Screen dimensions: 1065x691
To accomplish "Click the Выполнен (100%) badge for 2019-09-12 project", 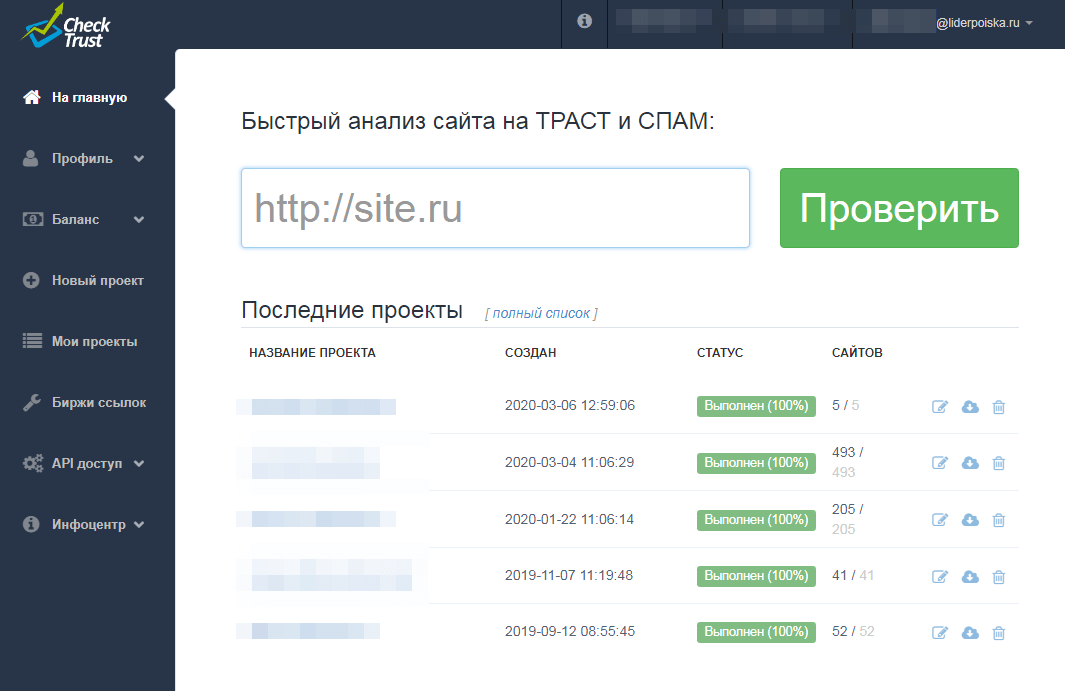I will (x=756, y=632).
